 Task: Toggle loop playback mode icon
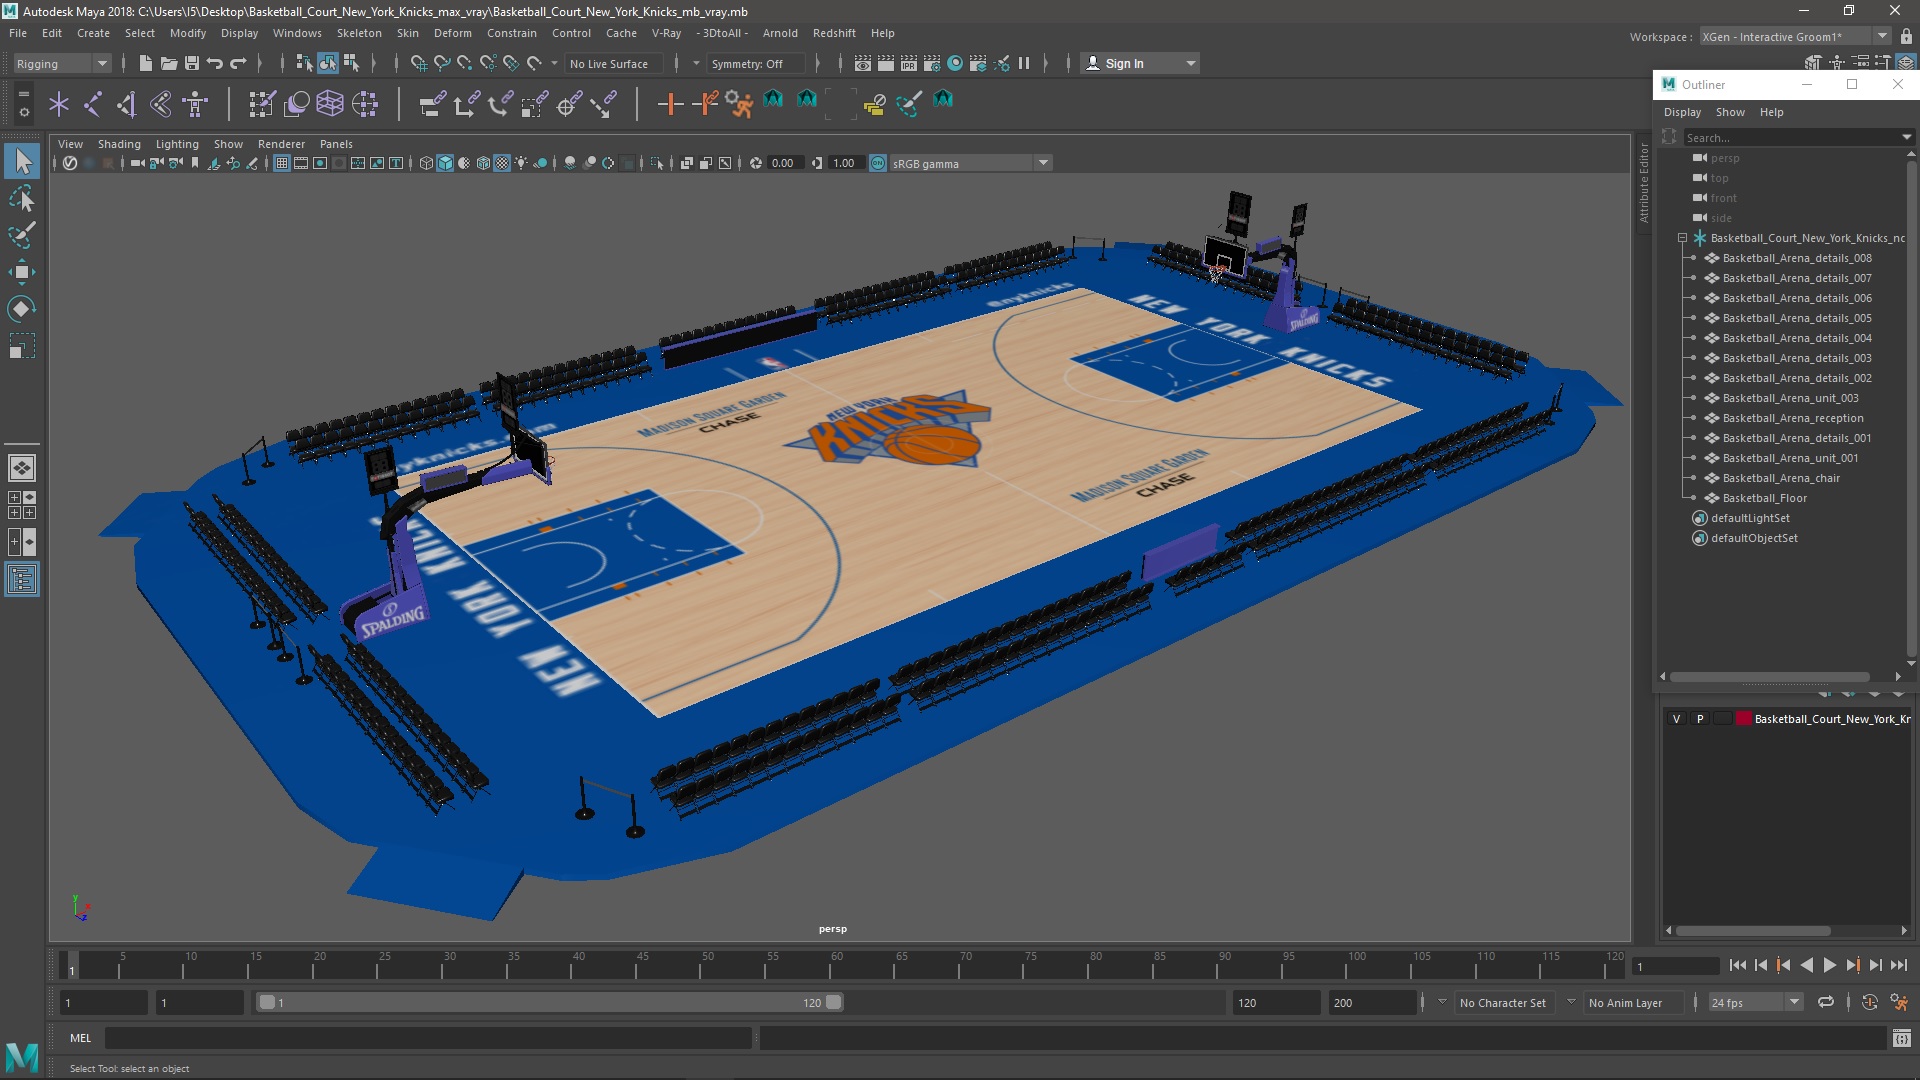pos(1826,1002)
